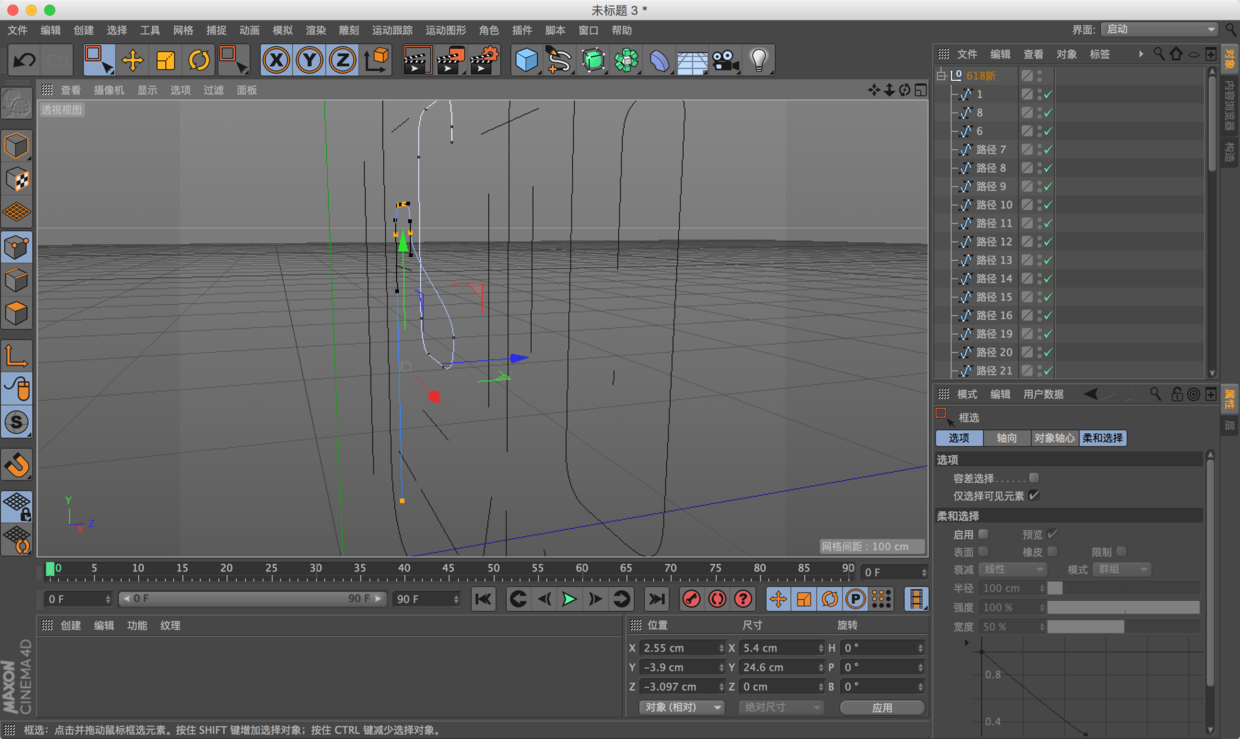Add a light object
The height and width of the screenshot is (739, 1240).
point(759,61)
